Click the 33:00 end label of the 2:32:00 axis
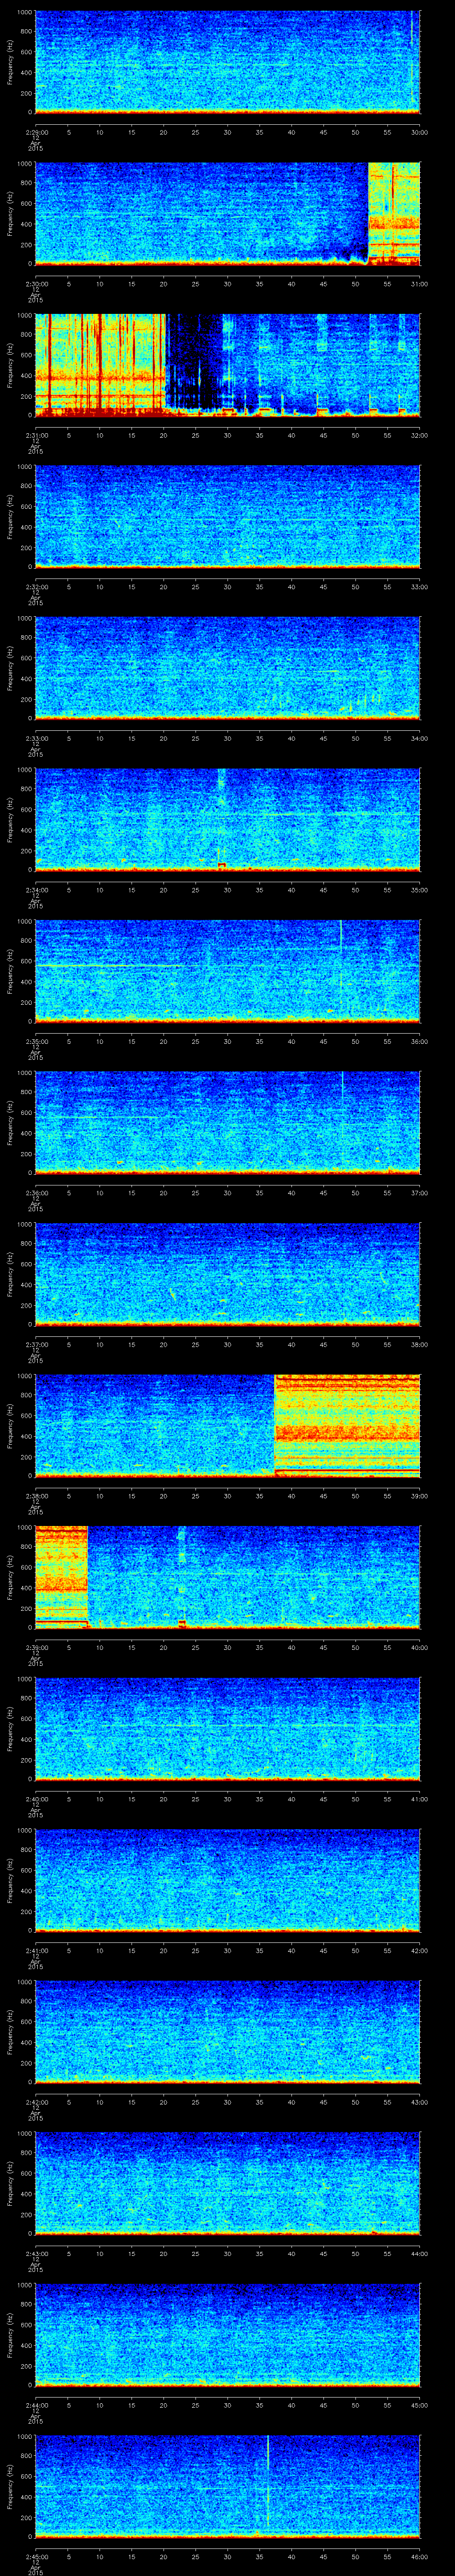 (420, 587)
